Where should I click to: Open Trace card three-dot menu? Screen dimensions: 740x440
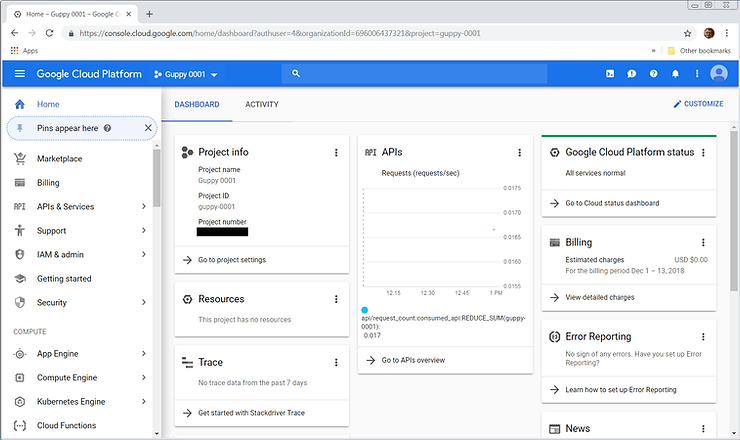336,363
